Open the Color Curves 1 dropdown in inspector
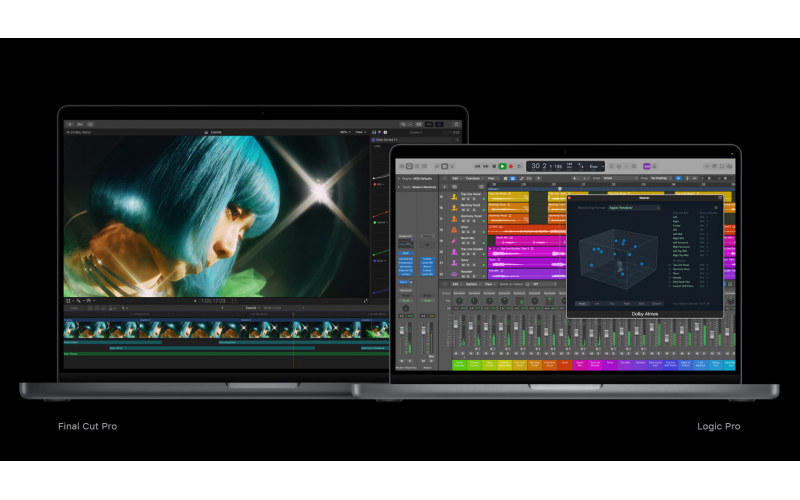 pos(387,140)
